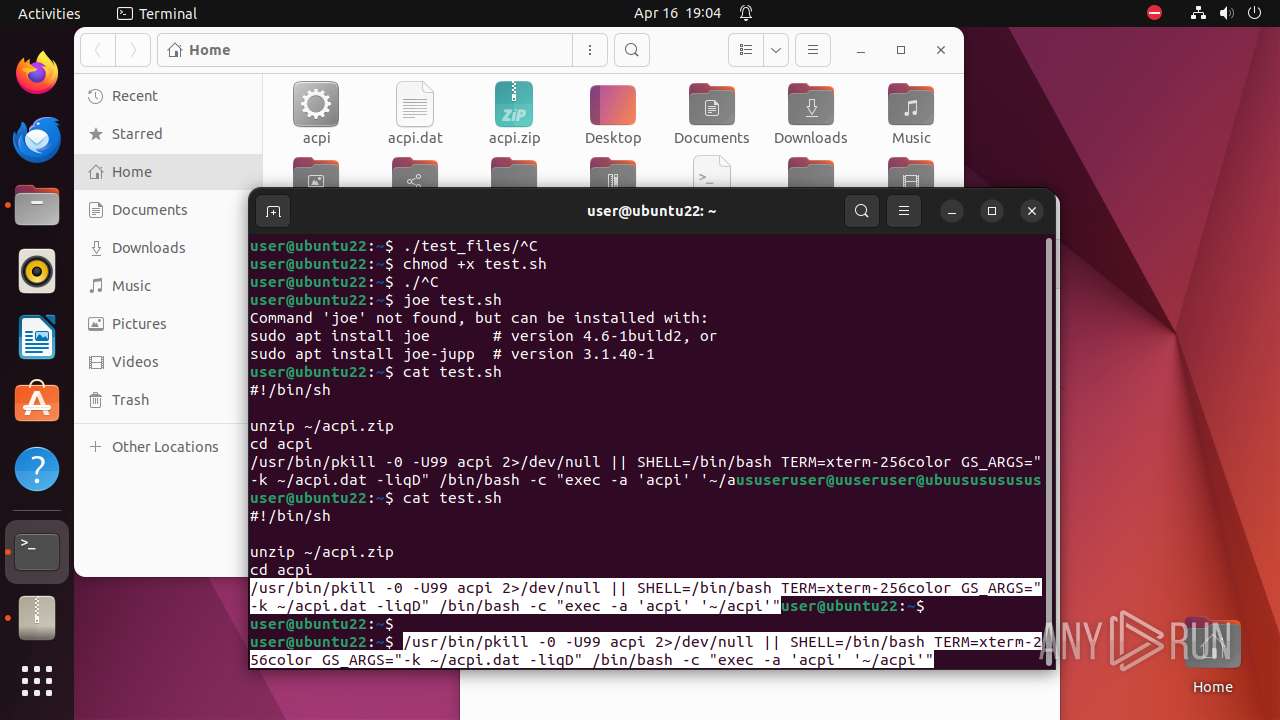Open Documents folder in file grid
1280x720 pixels.
[x=712, y=114]
